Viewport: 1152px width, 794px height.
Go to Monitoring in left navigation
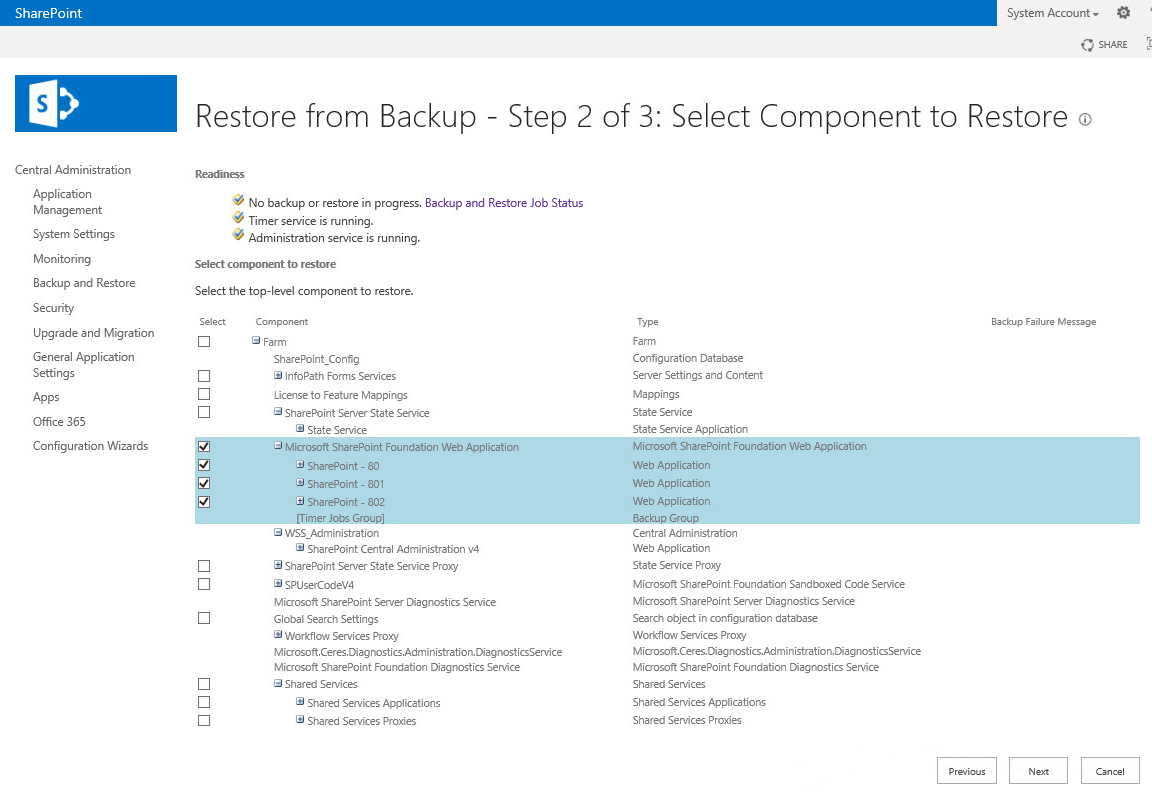62,259
